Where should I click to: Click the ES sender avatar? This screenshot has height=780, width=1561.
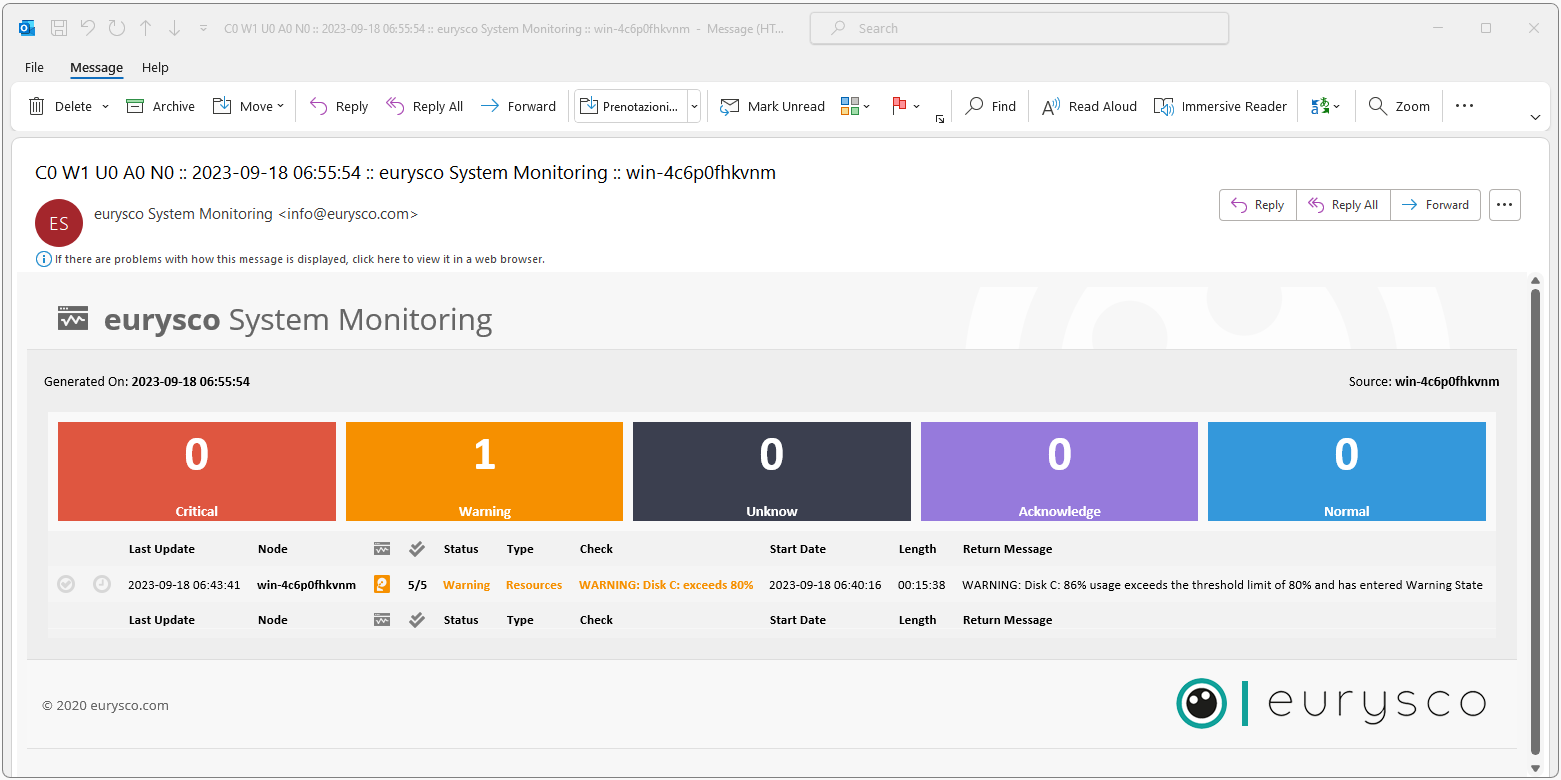(x=59, y=223)
